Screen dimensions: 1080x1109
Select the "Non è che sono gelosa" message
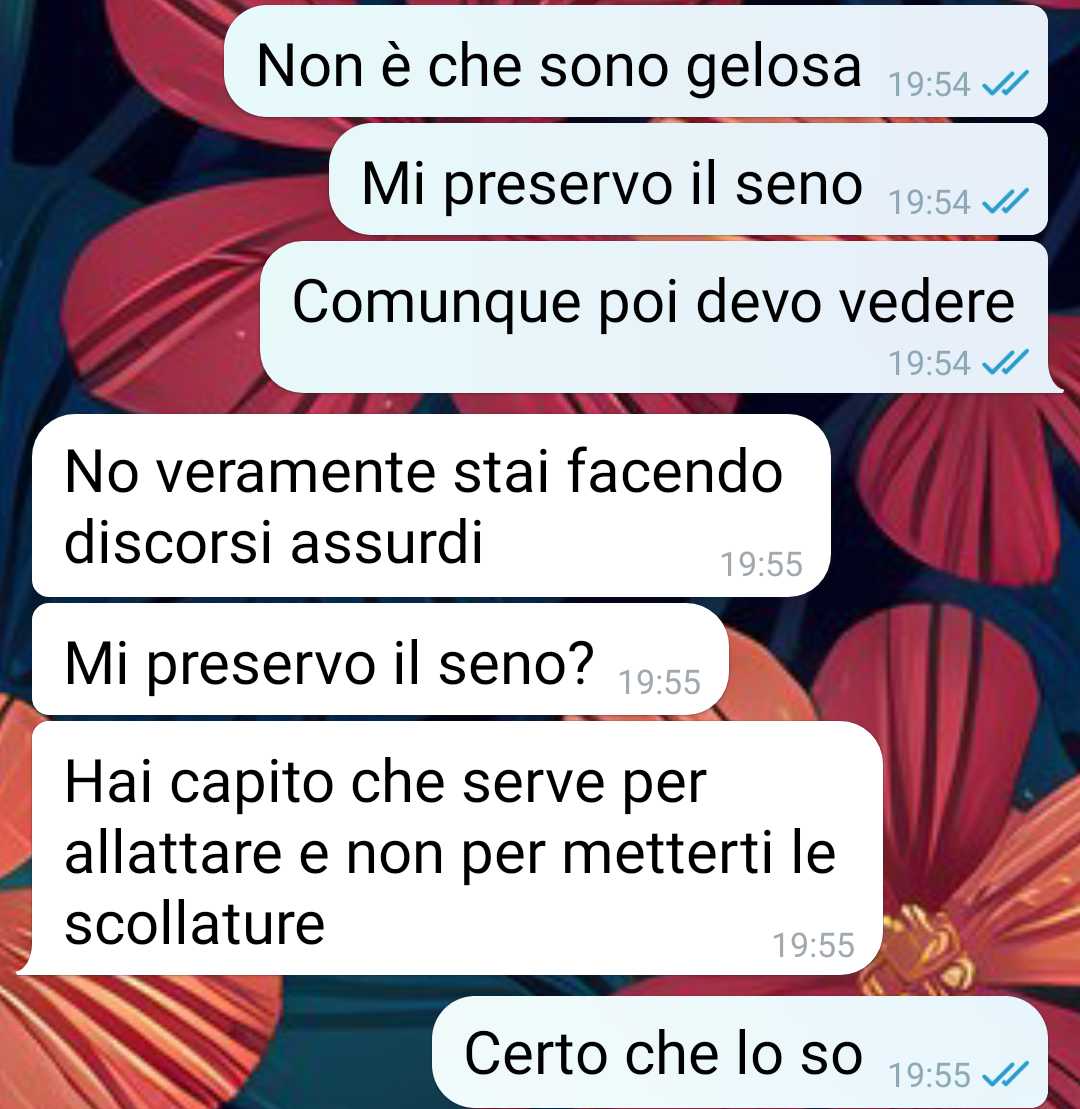click(636, 62)
